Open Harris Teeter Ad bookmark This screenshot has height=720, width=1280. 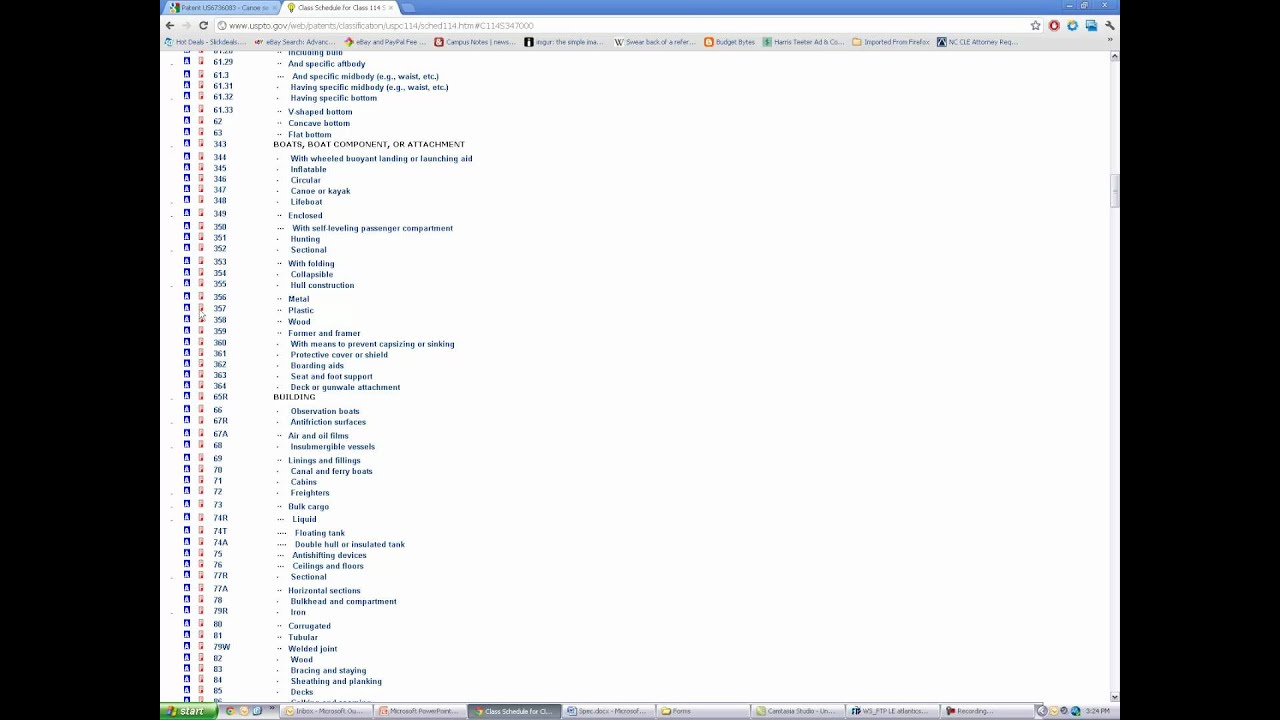pos(803,42)
